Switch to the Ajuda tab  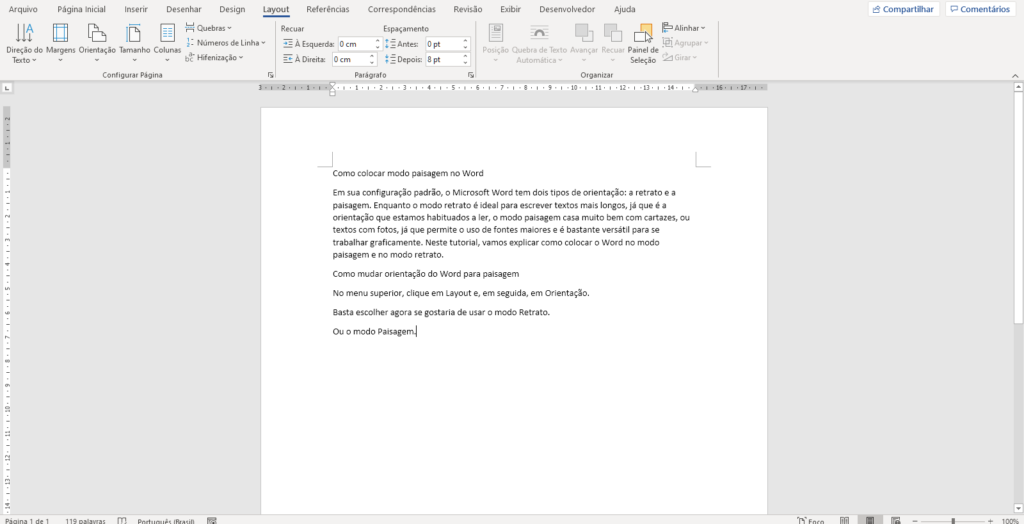point(625,9)
